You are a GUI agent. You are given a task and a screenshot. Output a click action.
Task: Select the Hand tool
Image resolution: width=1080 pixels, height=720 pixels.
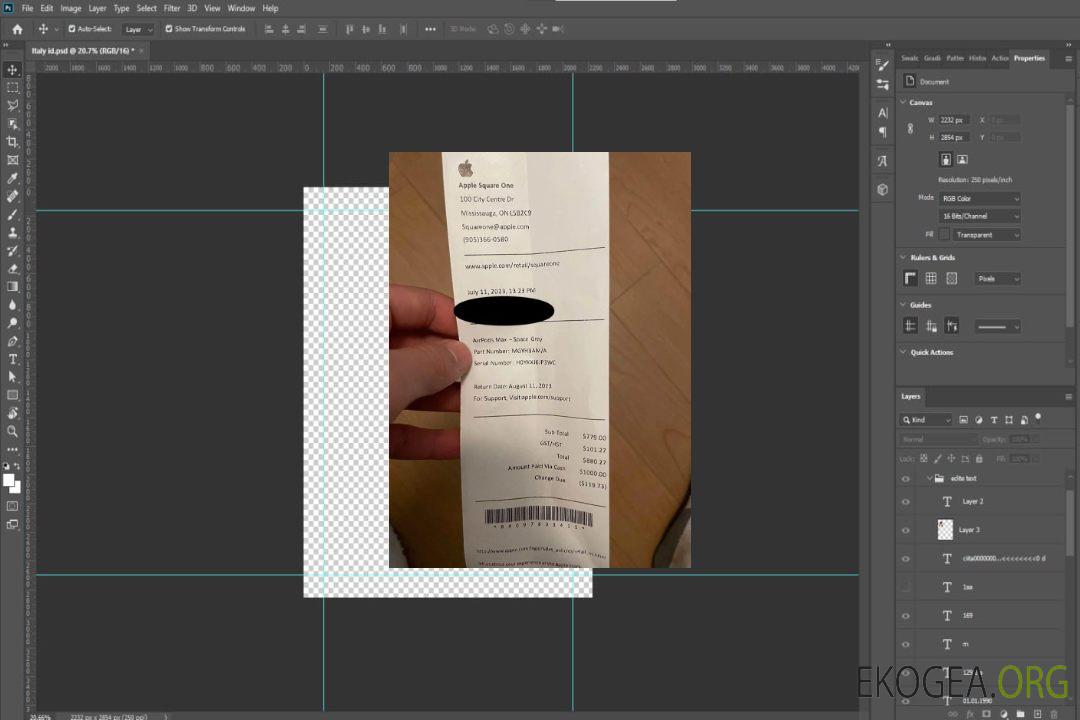12,413
